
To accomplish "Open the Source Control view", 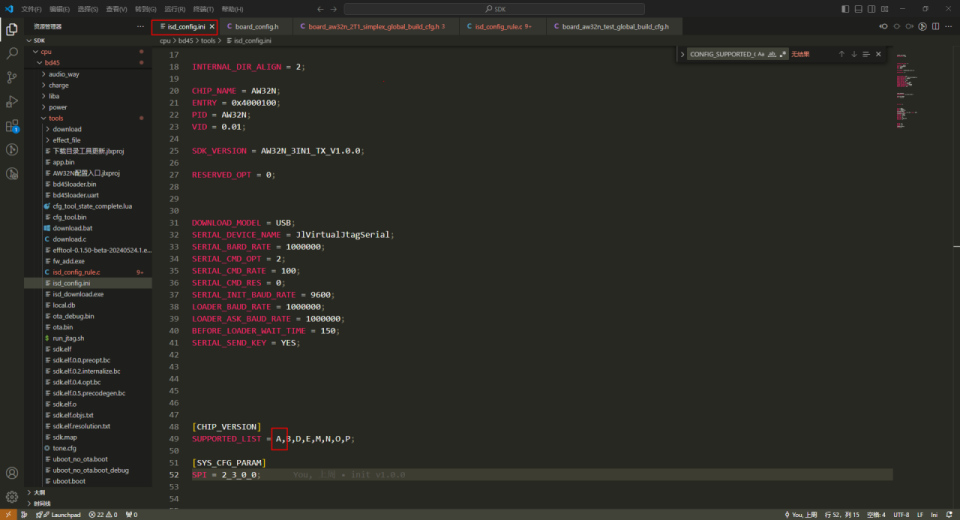I will [12, 77].
